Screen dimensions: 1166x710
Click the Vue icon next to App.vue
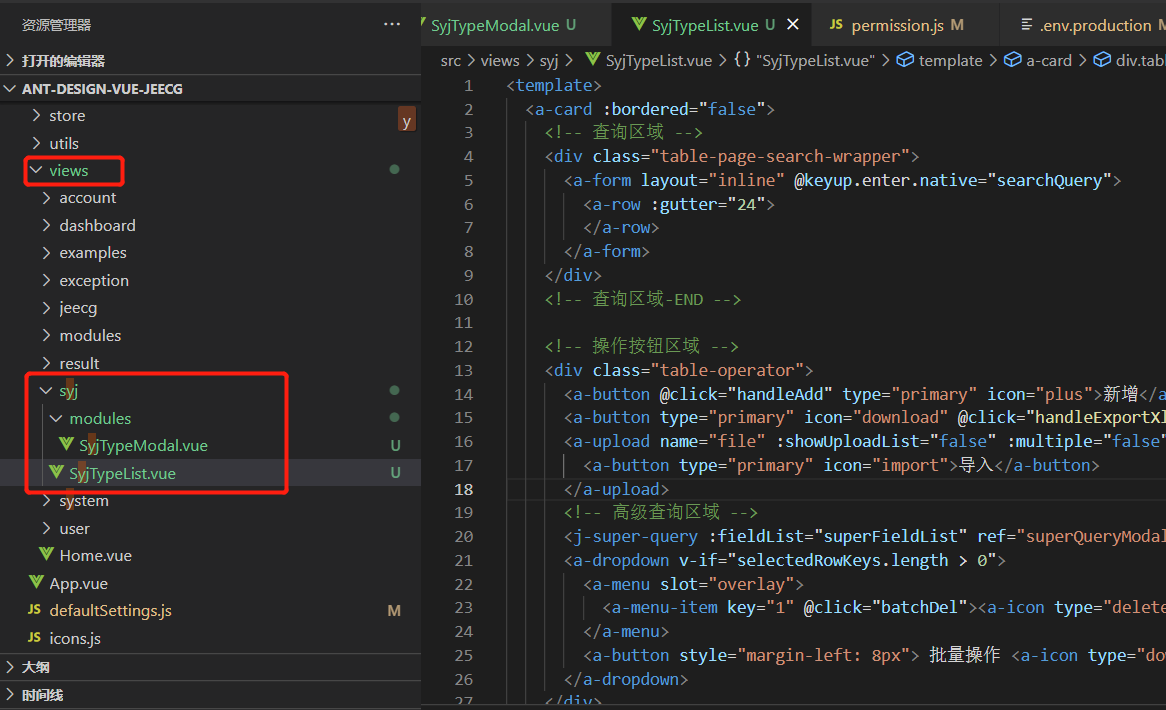click(x=34, y=583)
